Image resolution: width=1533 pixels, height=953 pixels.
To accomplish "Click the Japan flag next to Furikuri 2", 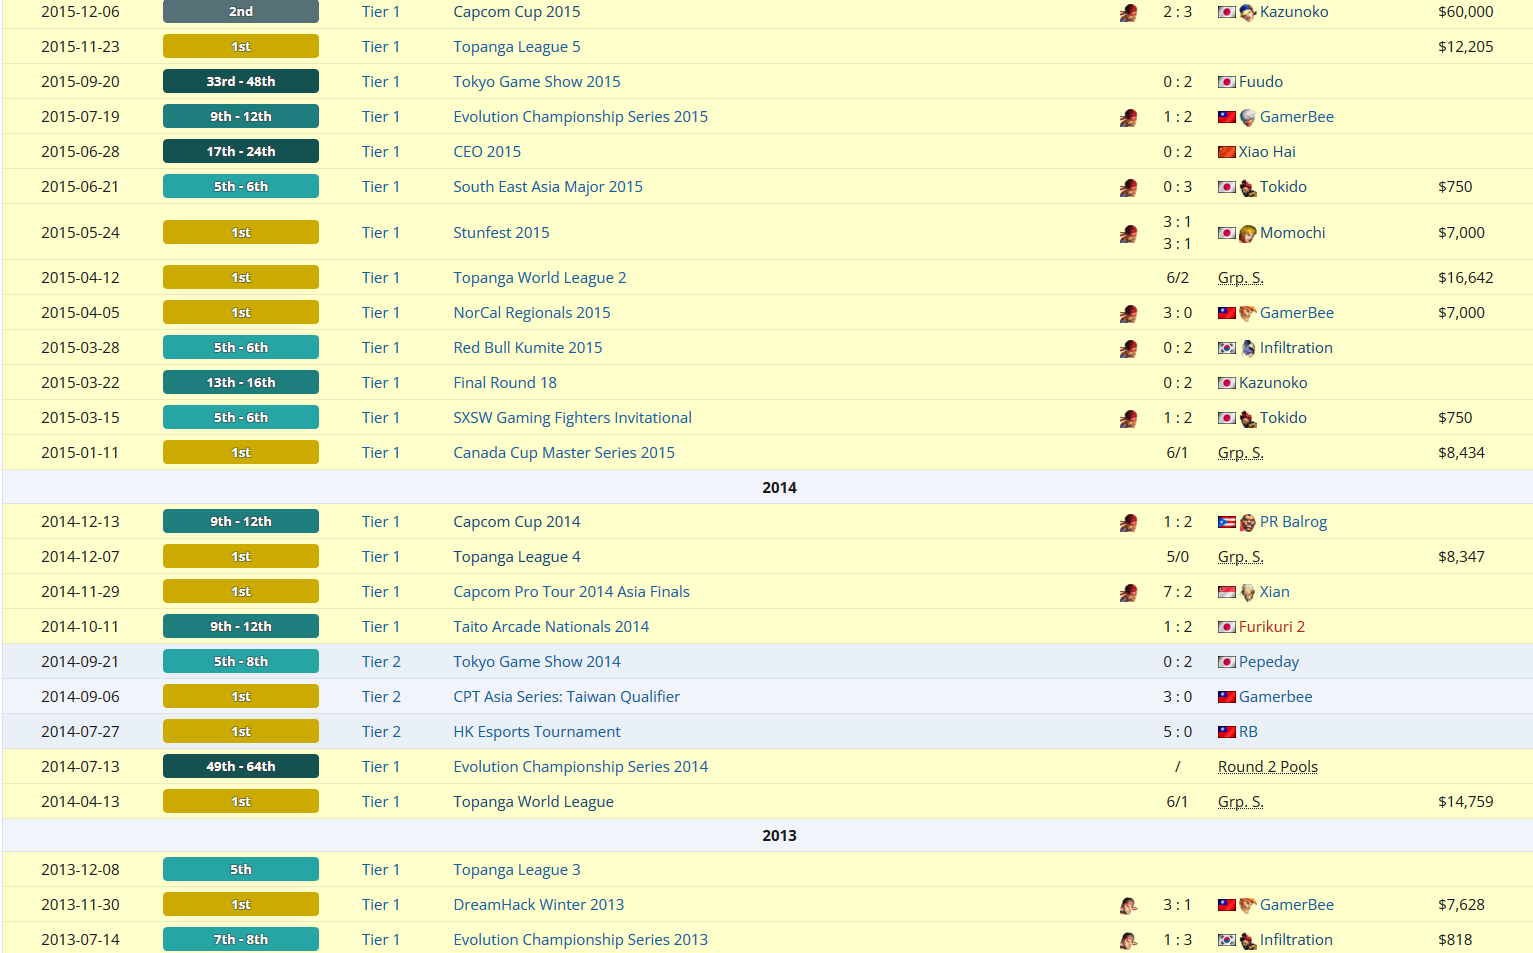I will point(1226,627).
